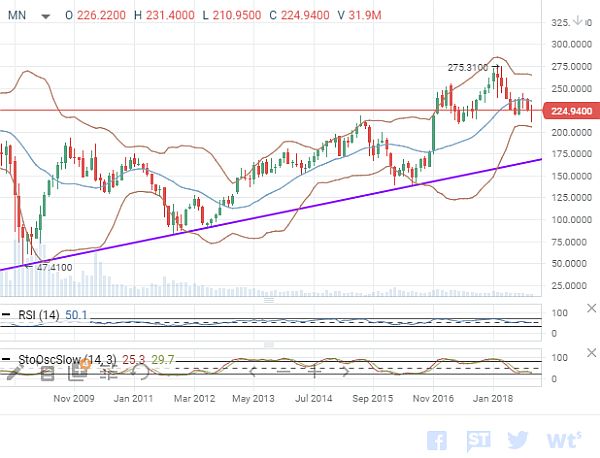Click the Wt share icon
The image size is (600, 458).
pos(564,440)
